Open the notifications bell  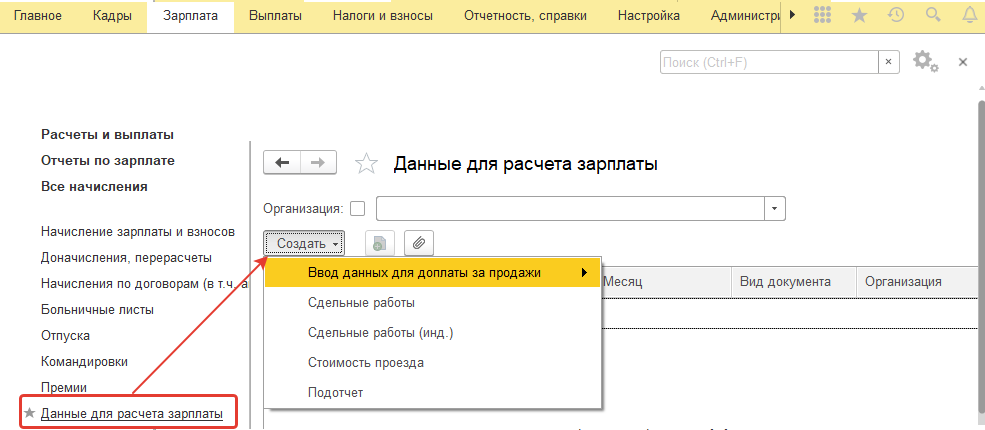968,15
